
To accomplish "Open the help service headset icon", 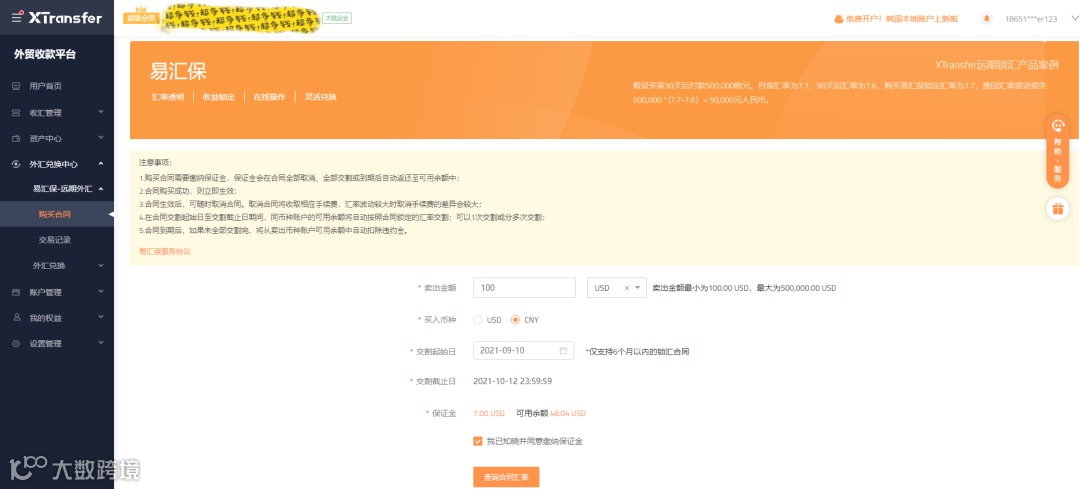I will click(x=1058, y=126).
